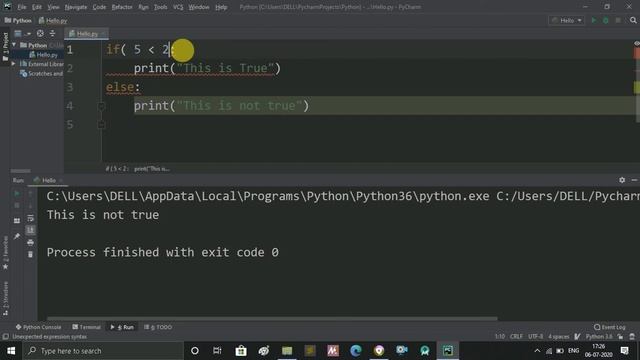The image size is (640, 360).
Task: Click the Run console horizontal scrollbar
Action: (x=272, y=318)
